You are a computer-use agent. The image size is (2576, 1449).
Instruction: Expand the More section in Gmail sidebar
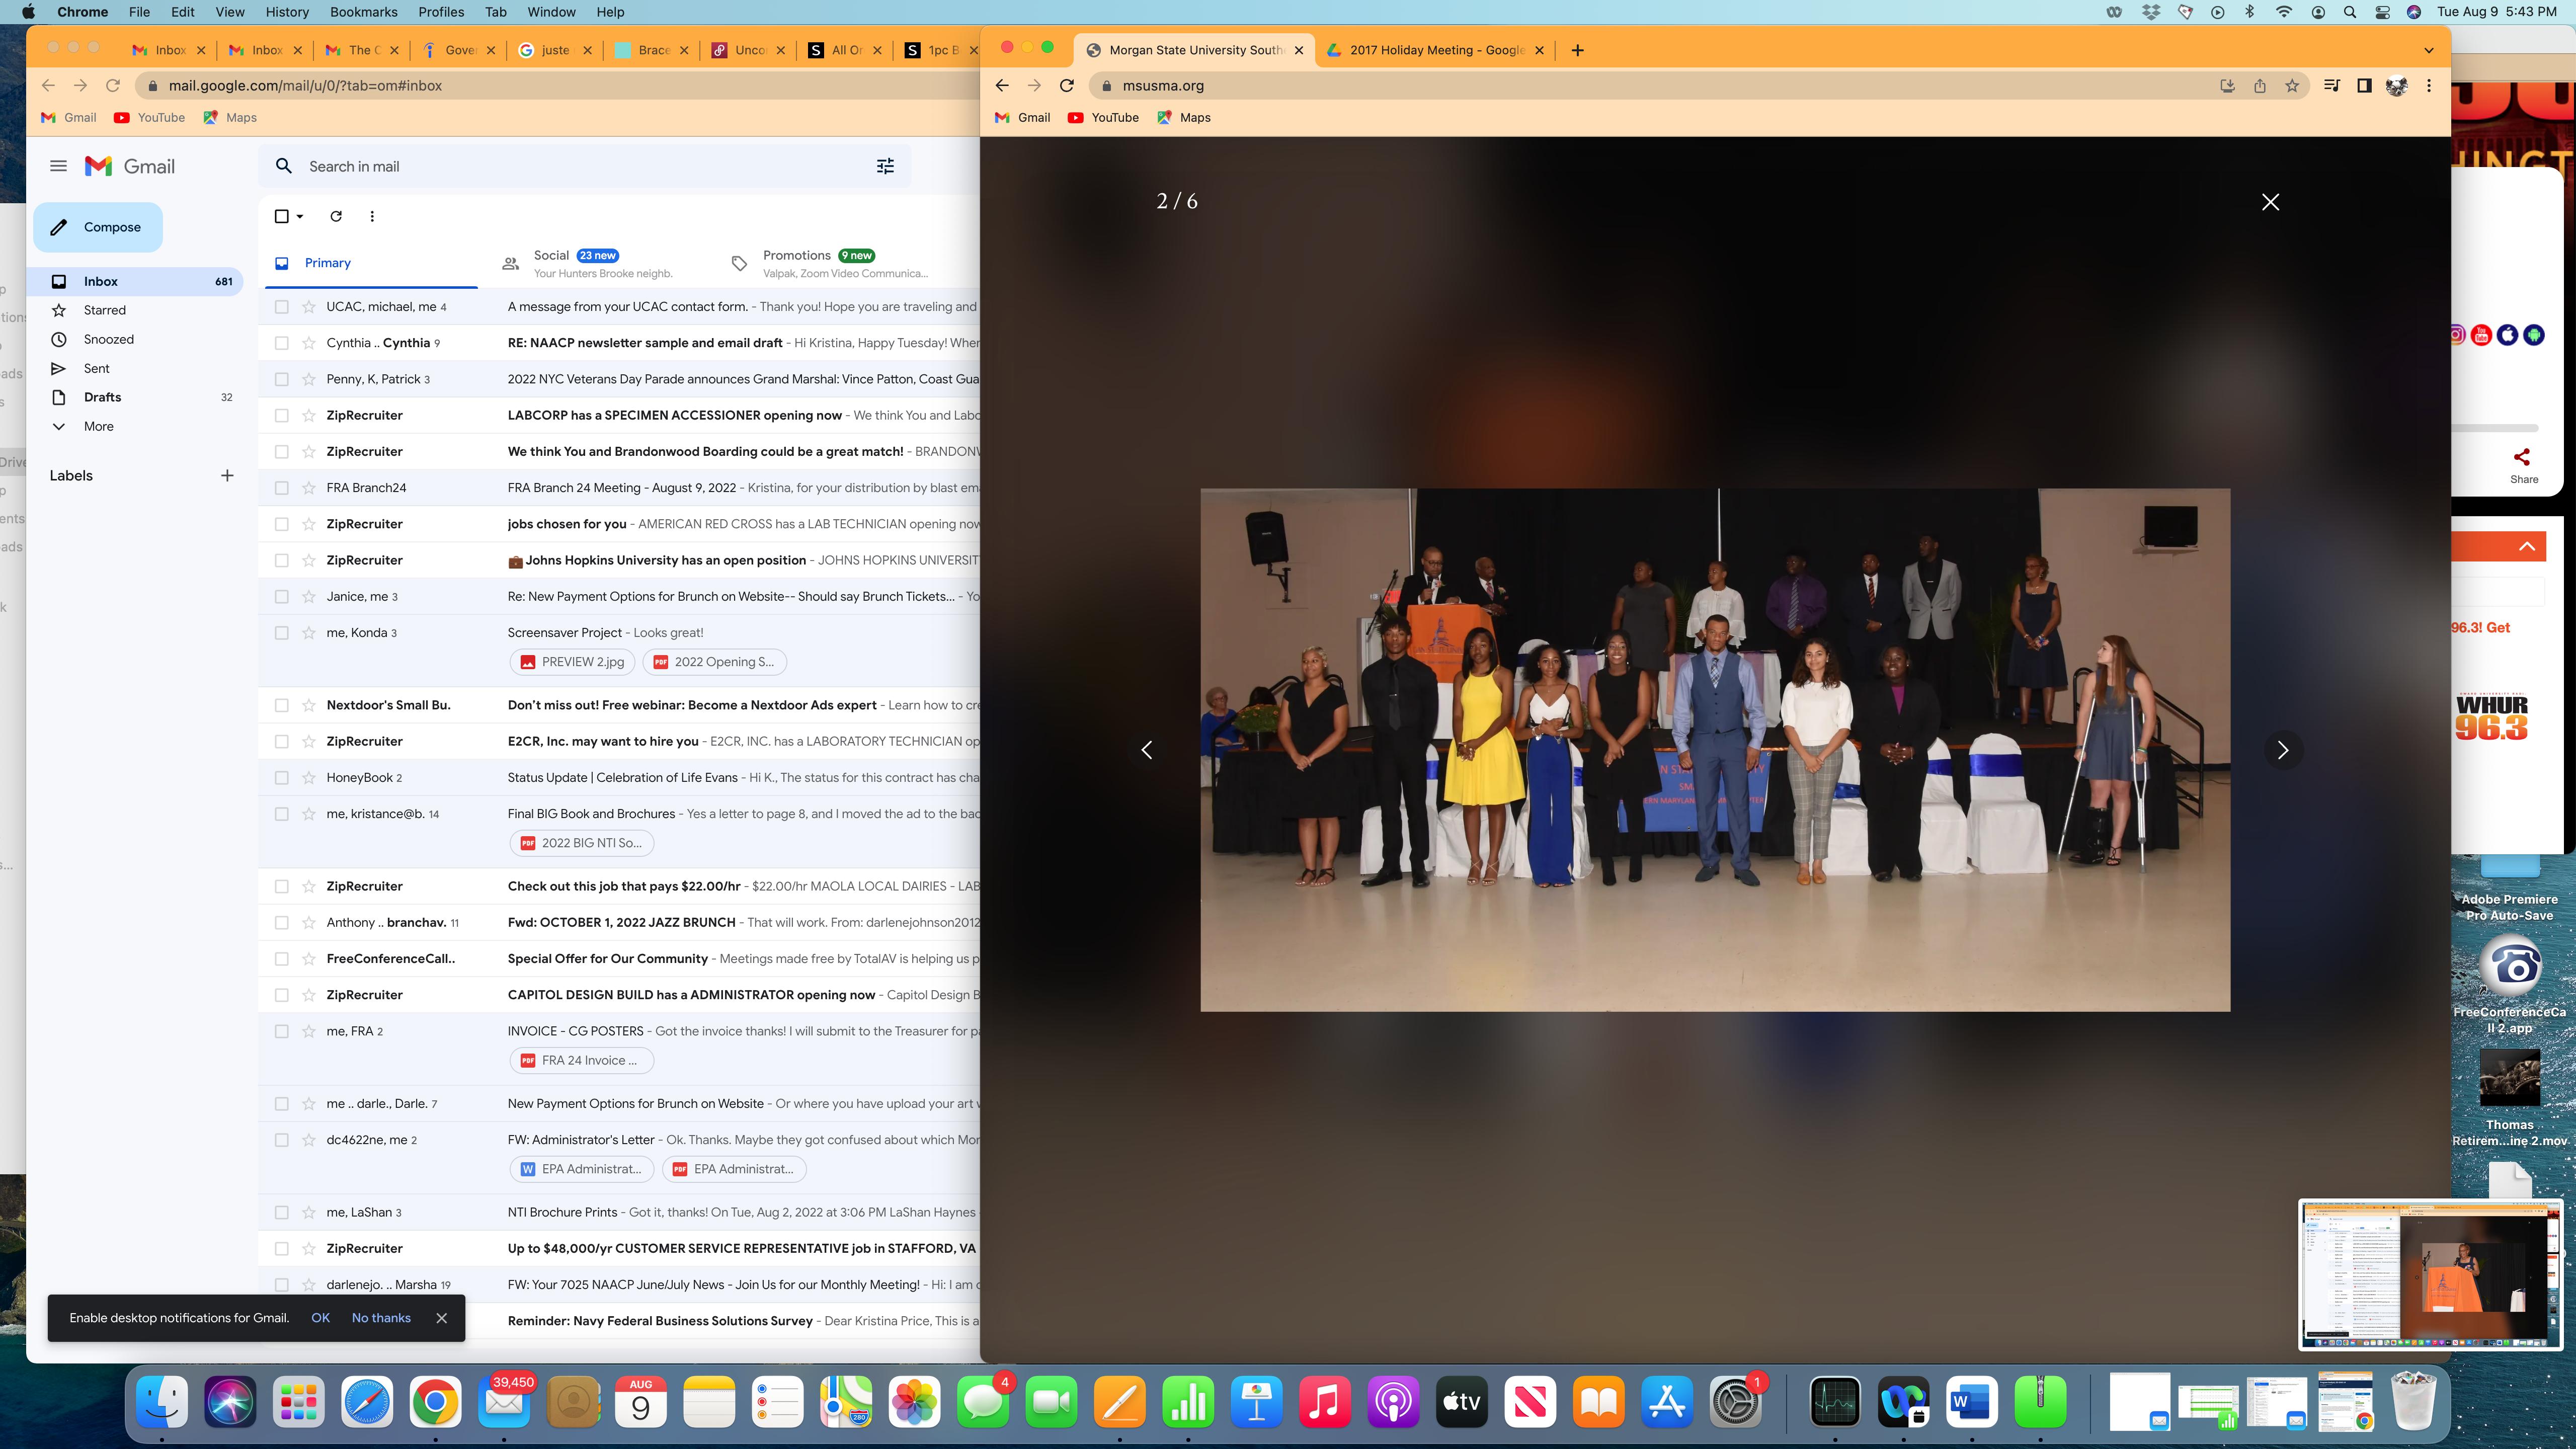pyautogui.click(x=98, y=427)
